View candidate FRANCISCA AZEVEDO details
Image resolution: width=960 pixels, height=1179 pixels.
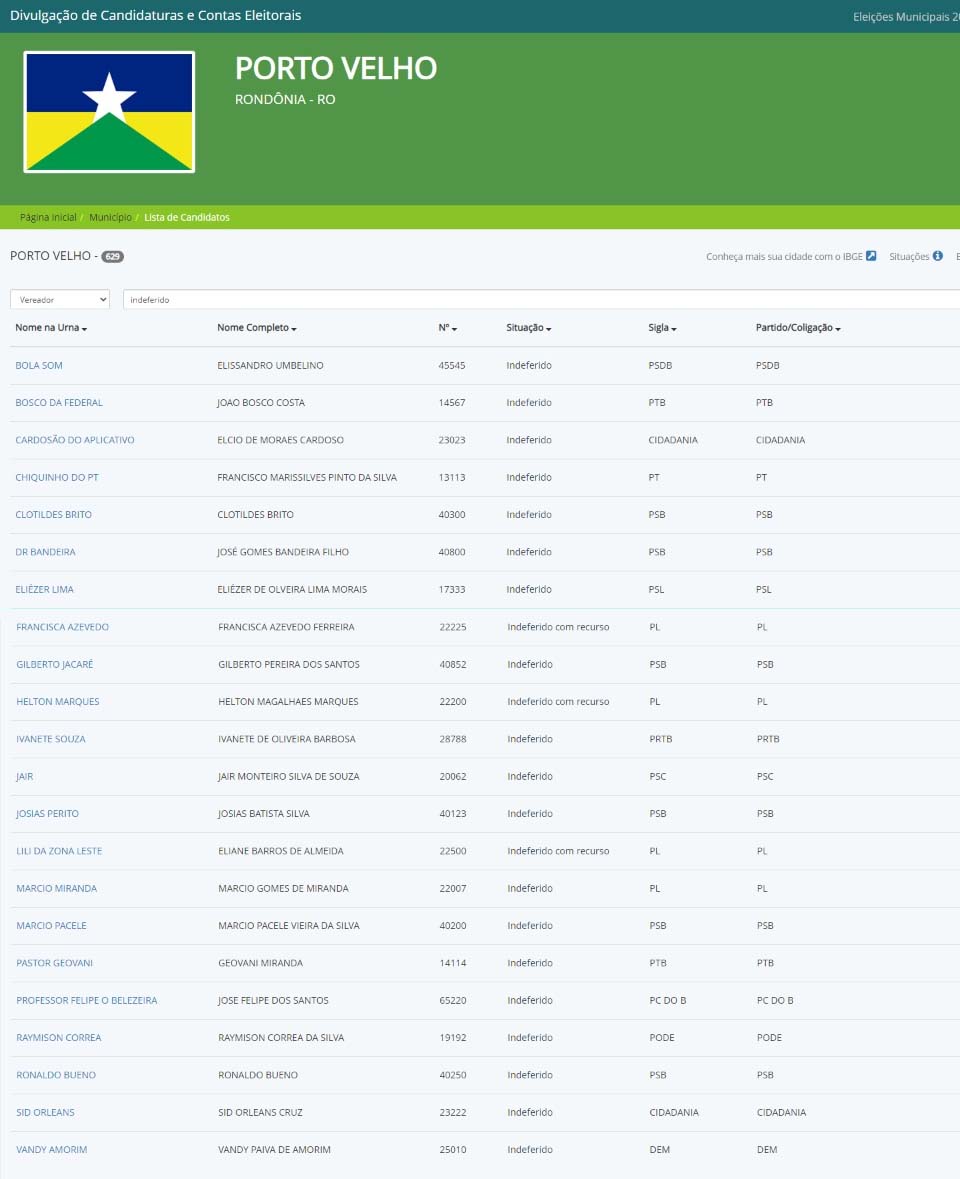point(62,627)
